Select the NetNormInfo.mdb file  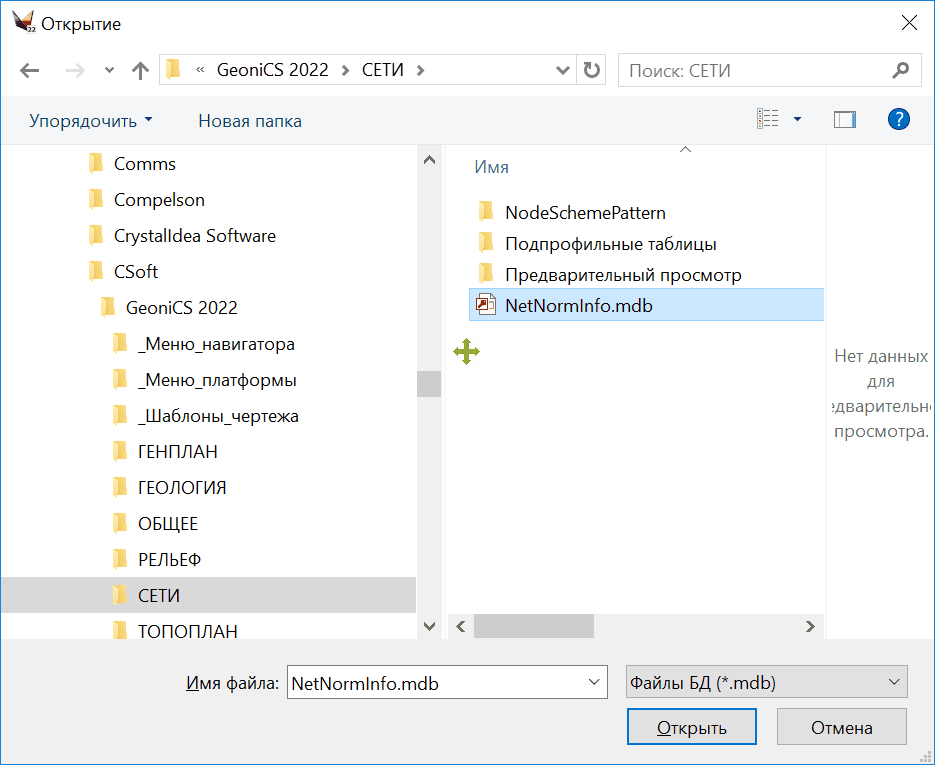tap(578, 306)
